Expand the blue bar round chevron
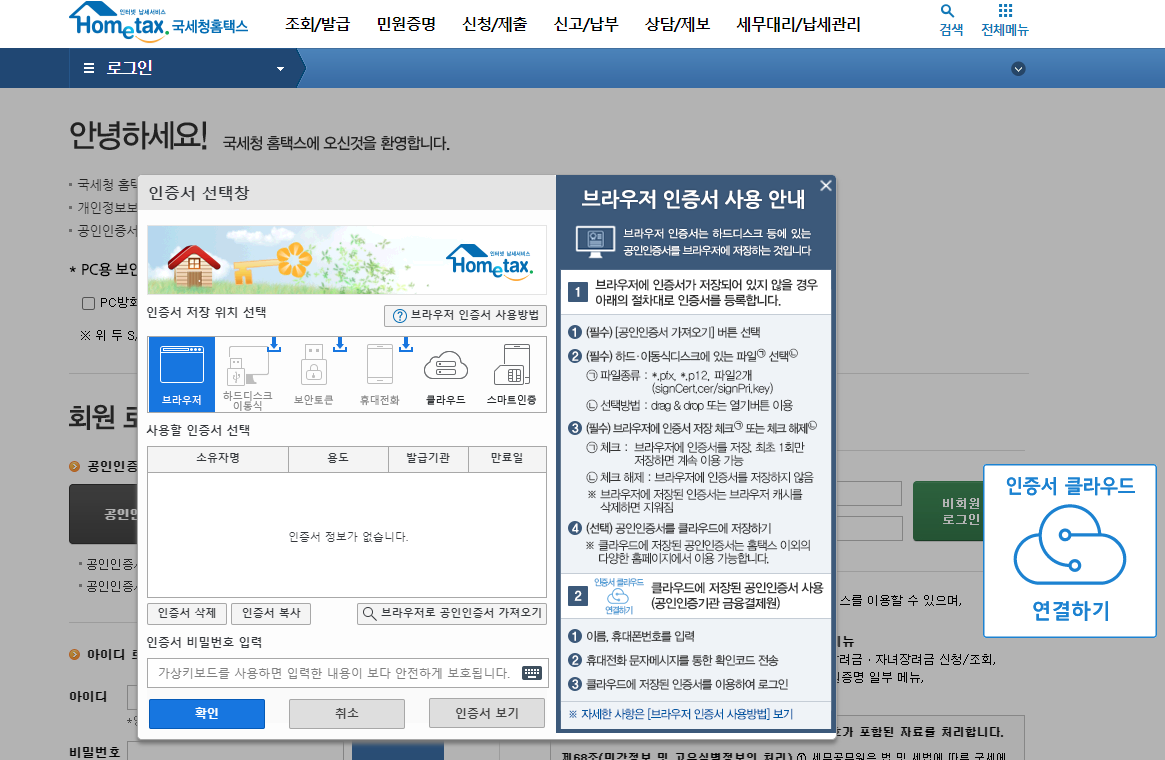This screenshot has height=760, width=1165. point(1018,69)
